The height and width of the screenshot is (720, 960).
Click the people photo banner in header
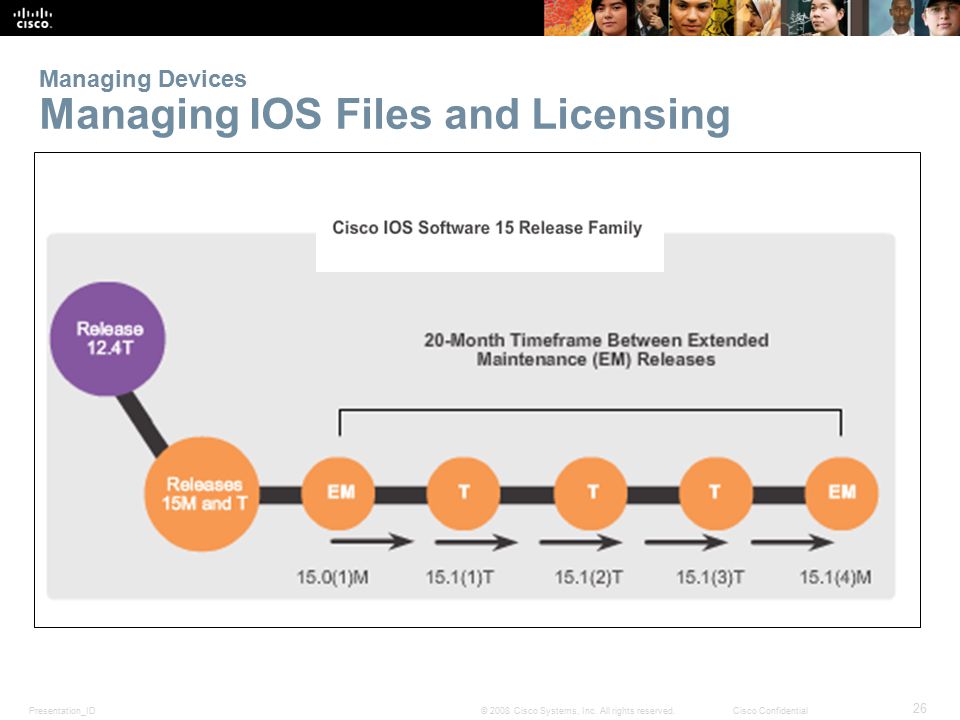coord(752,18)
